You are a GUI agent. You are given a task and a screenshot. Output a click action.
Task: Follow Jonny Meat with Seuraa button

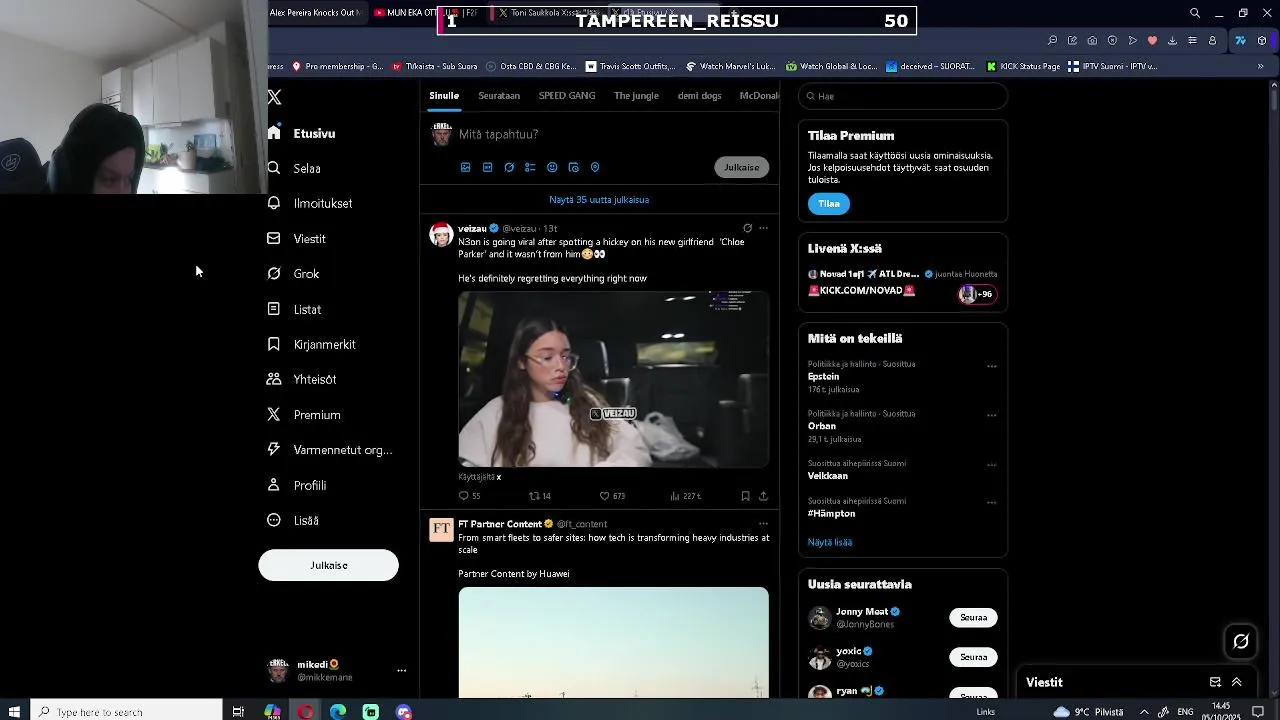click(973, 618)
